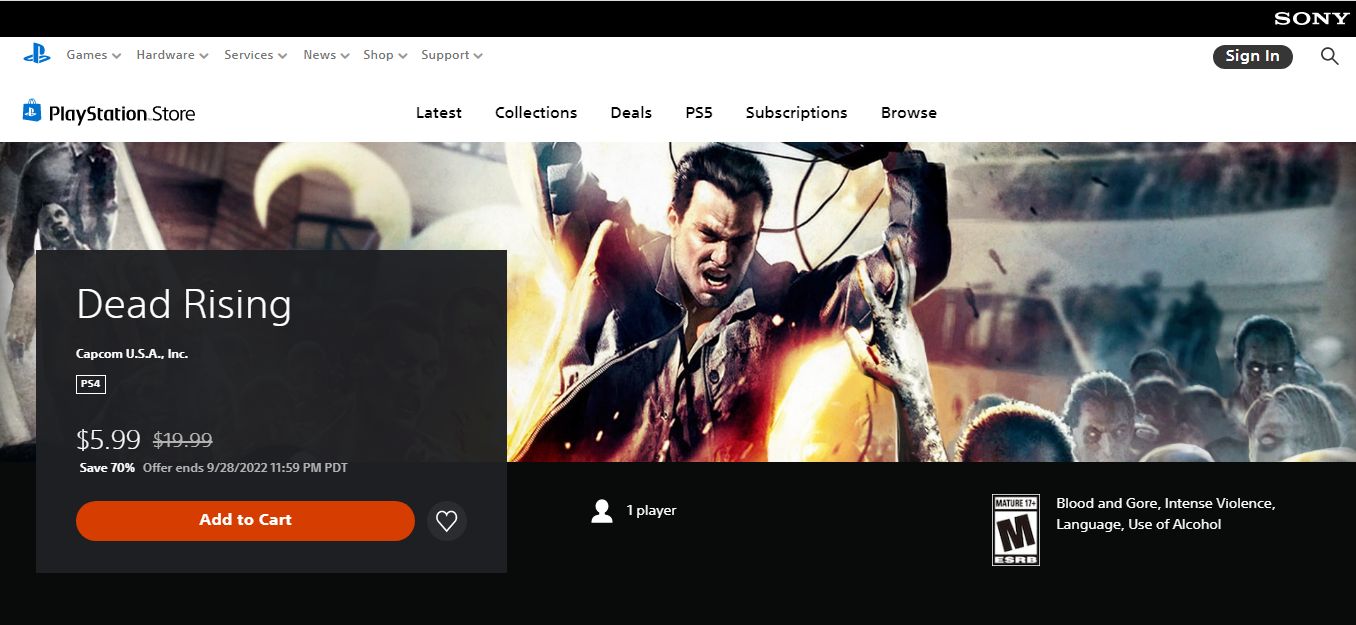The width and height of the screenshot is (1356, 625).
Task: Go to the Latest tab
Action: click(439, 112)
